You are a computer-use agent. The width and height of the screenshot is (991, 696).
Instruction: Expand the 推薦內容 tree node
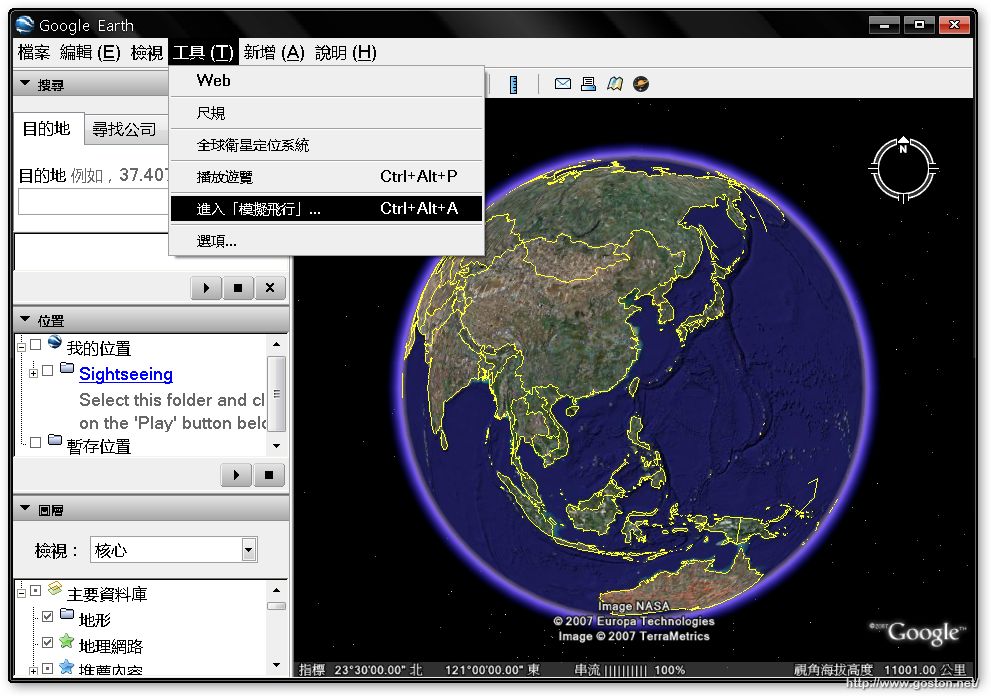point(33,670)
